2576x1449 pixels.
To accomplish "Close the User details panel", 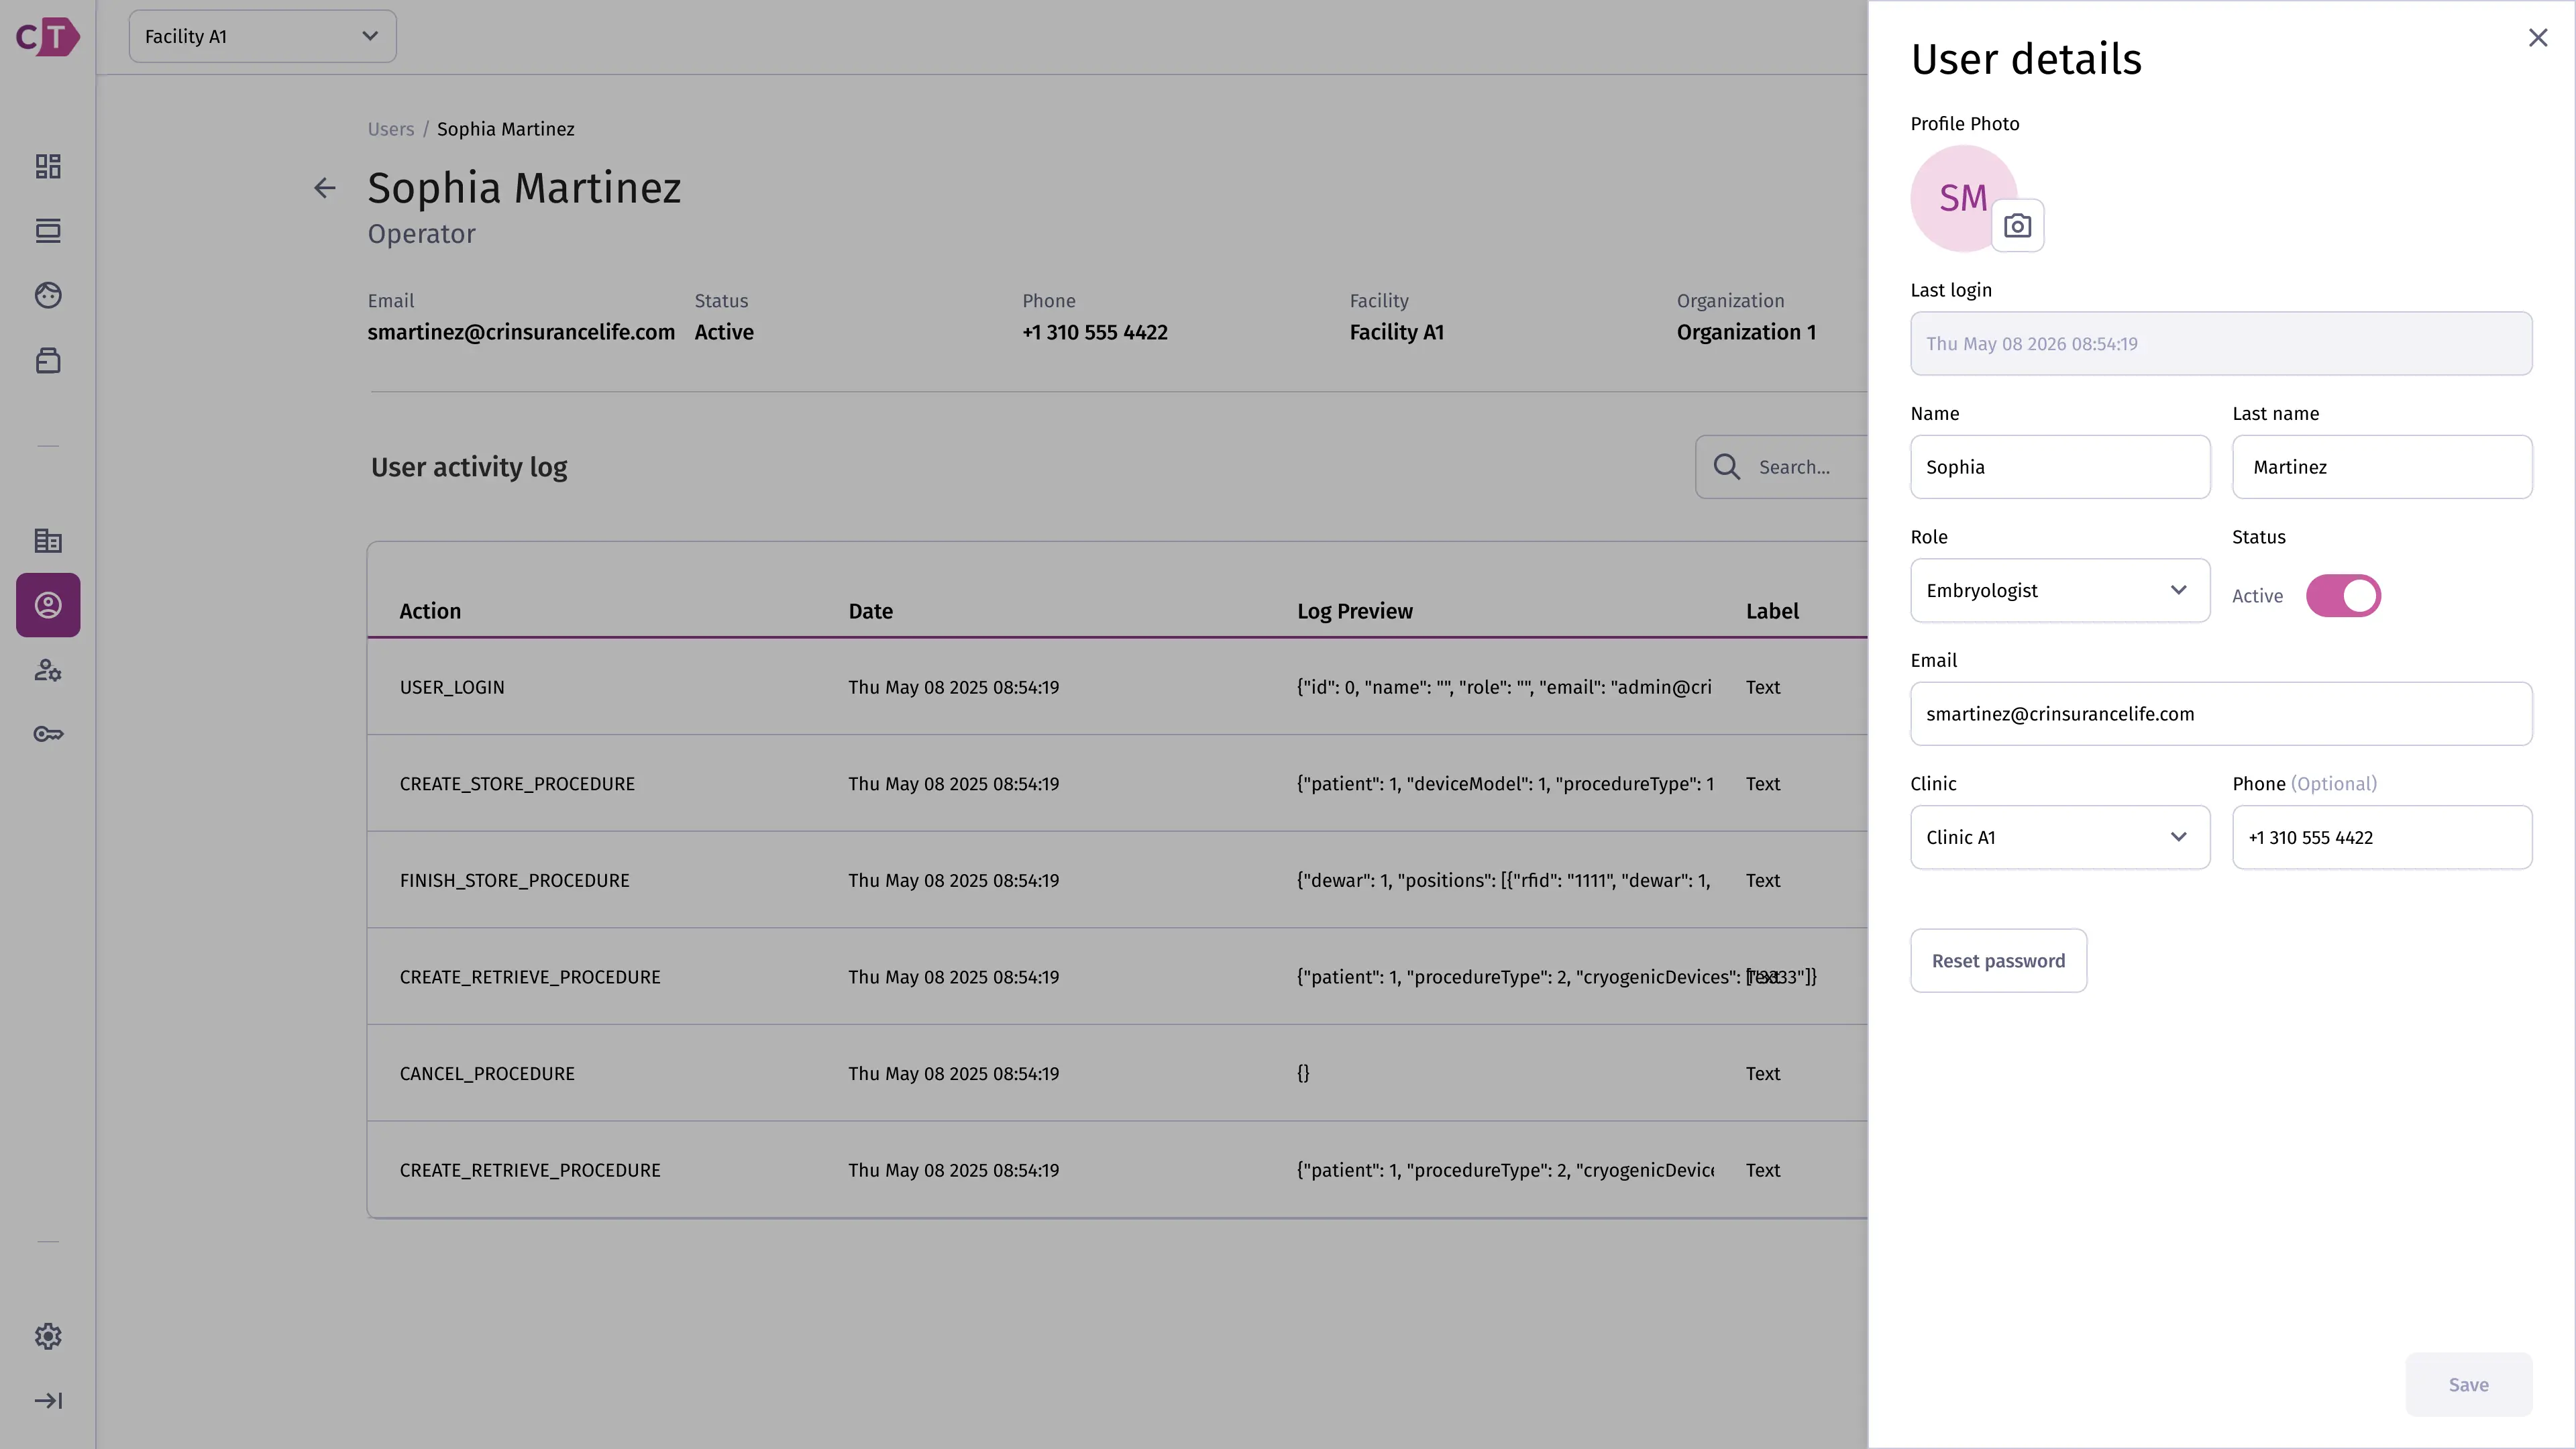I will click(2538, 38).
